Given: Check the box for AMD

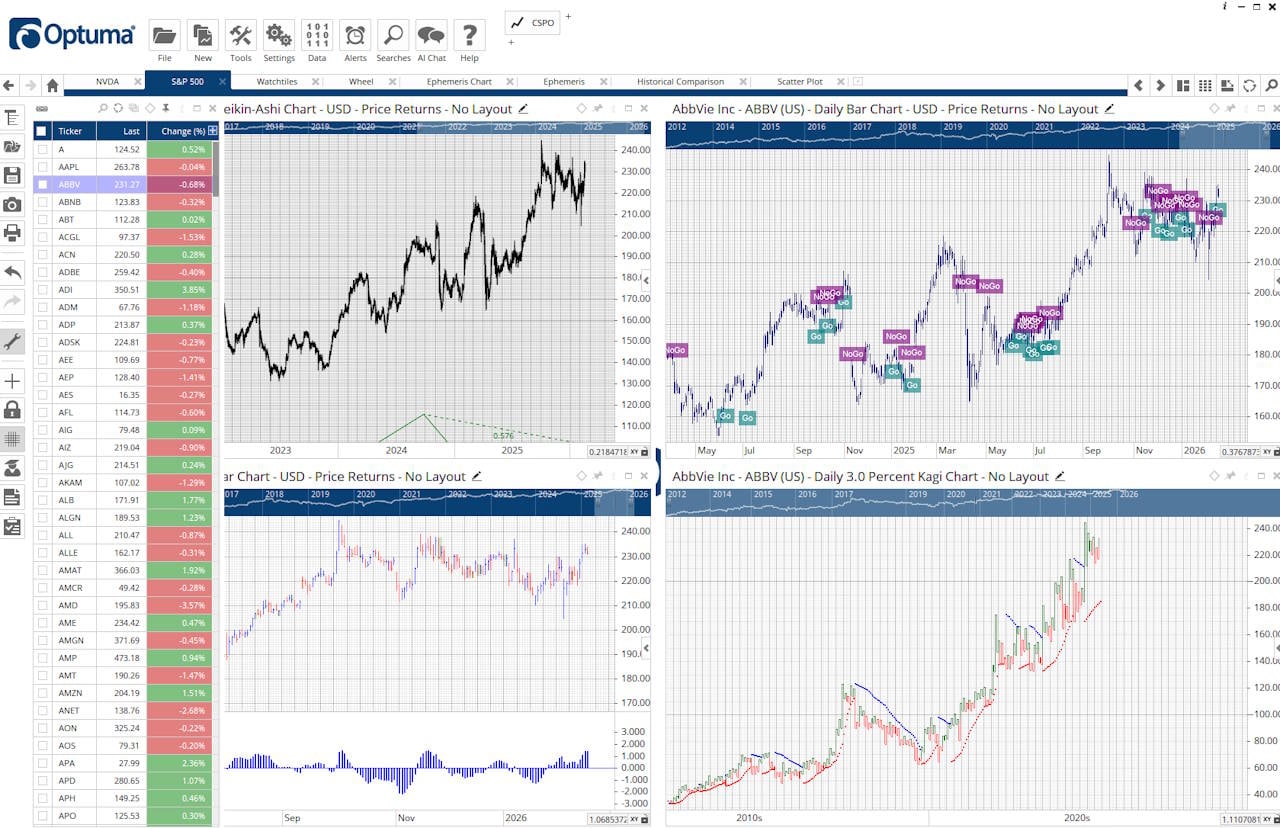Looking at the screenshot, I should 42,605.
